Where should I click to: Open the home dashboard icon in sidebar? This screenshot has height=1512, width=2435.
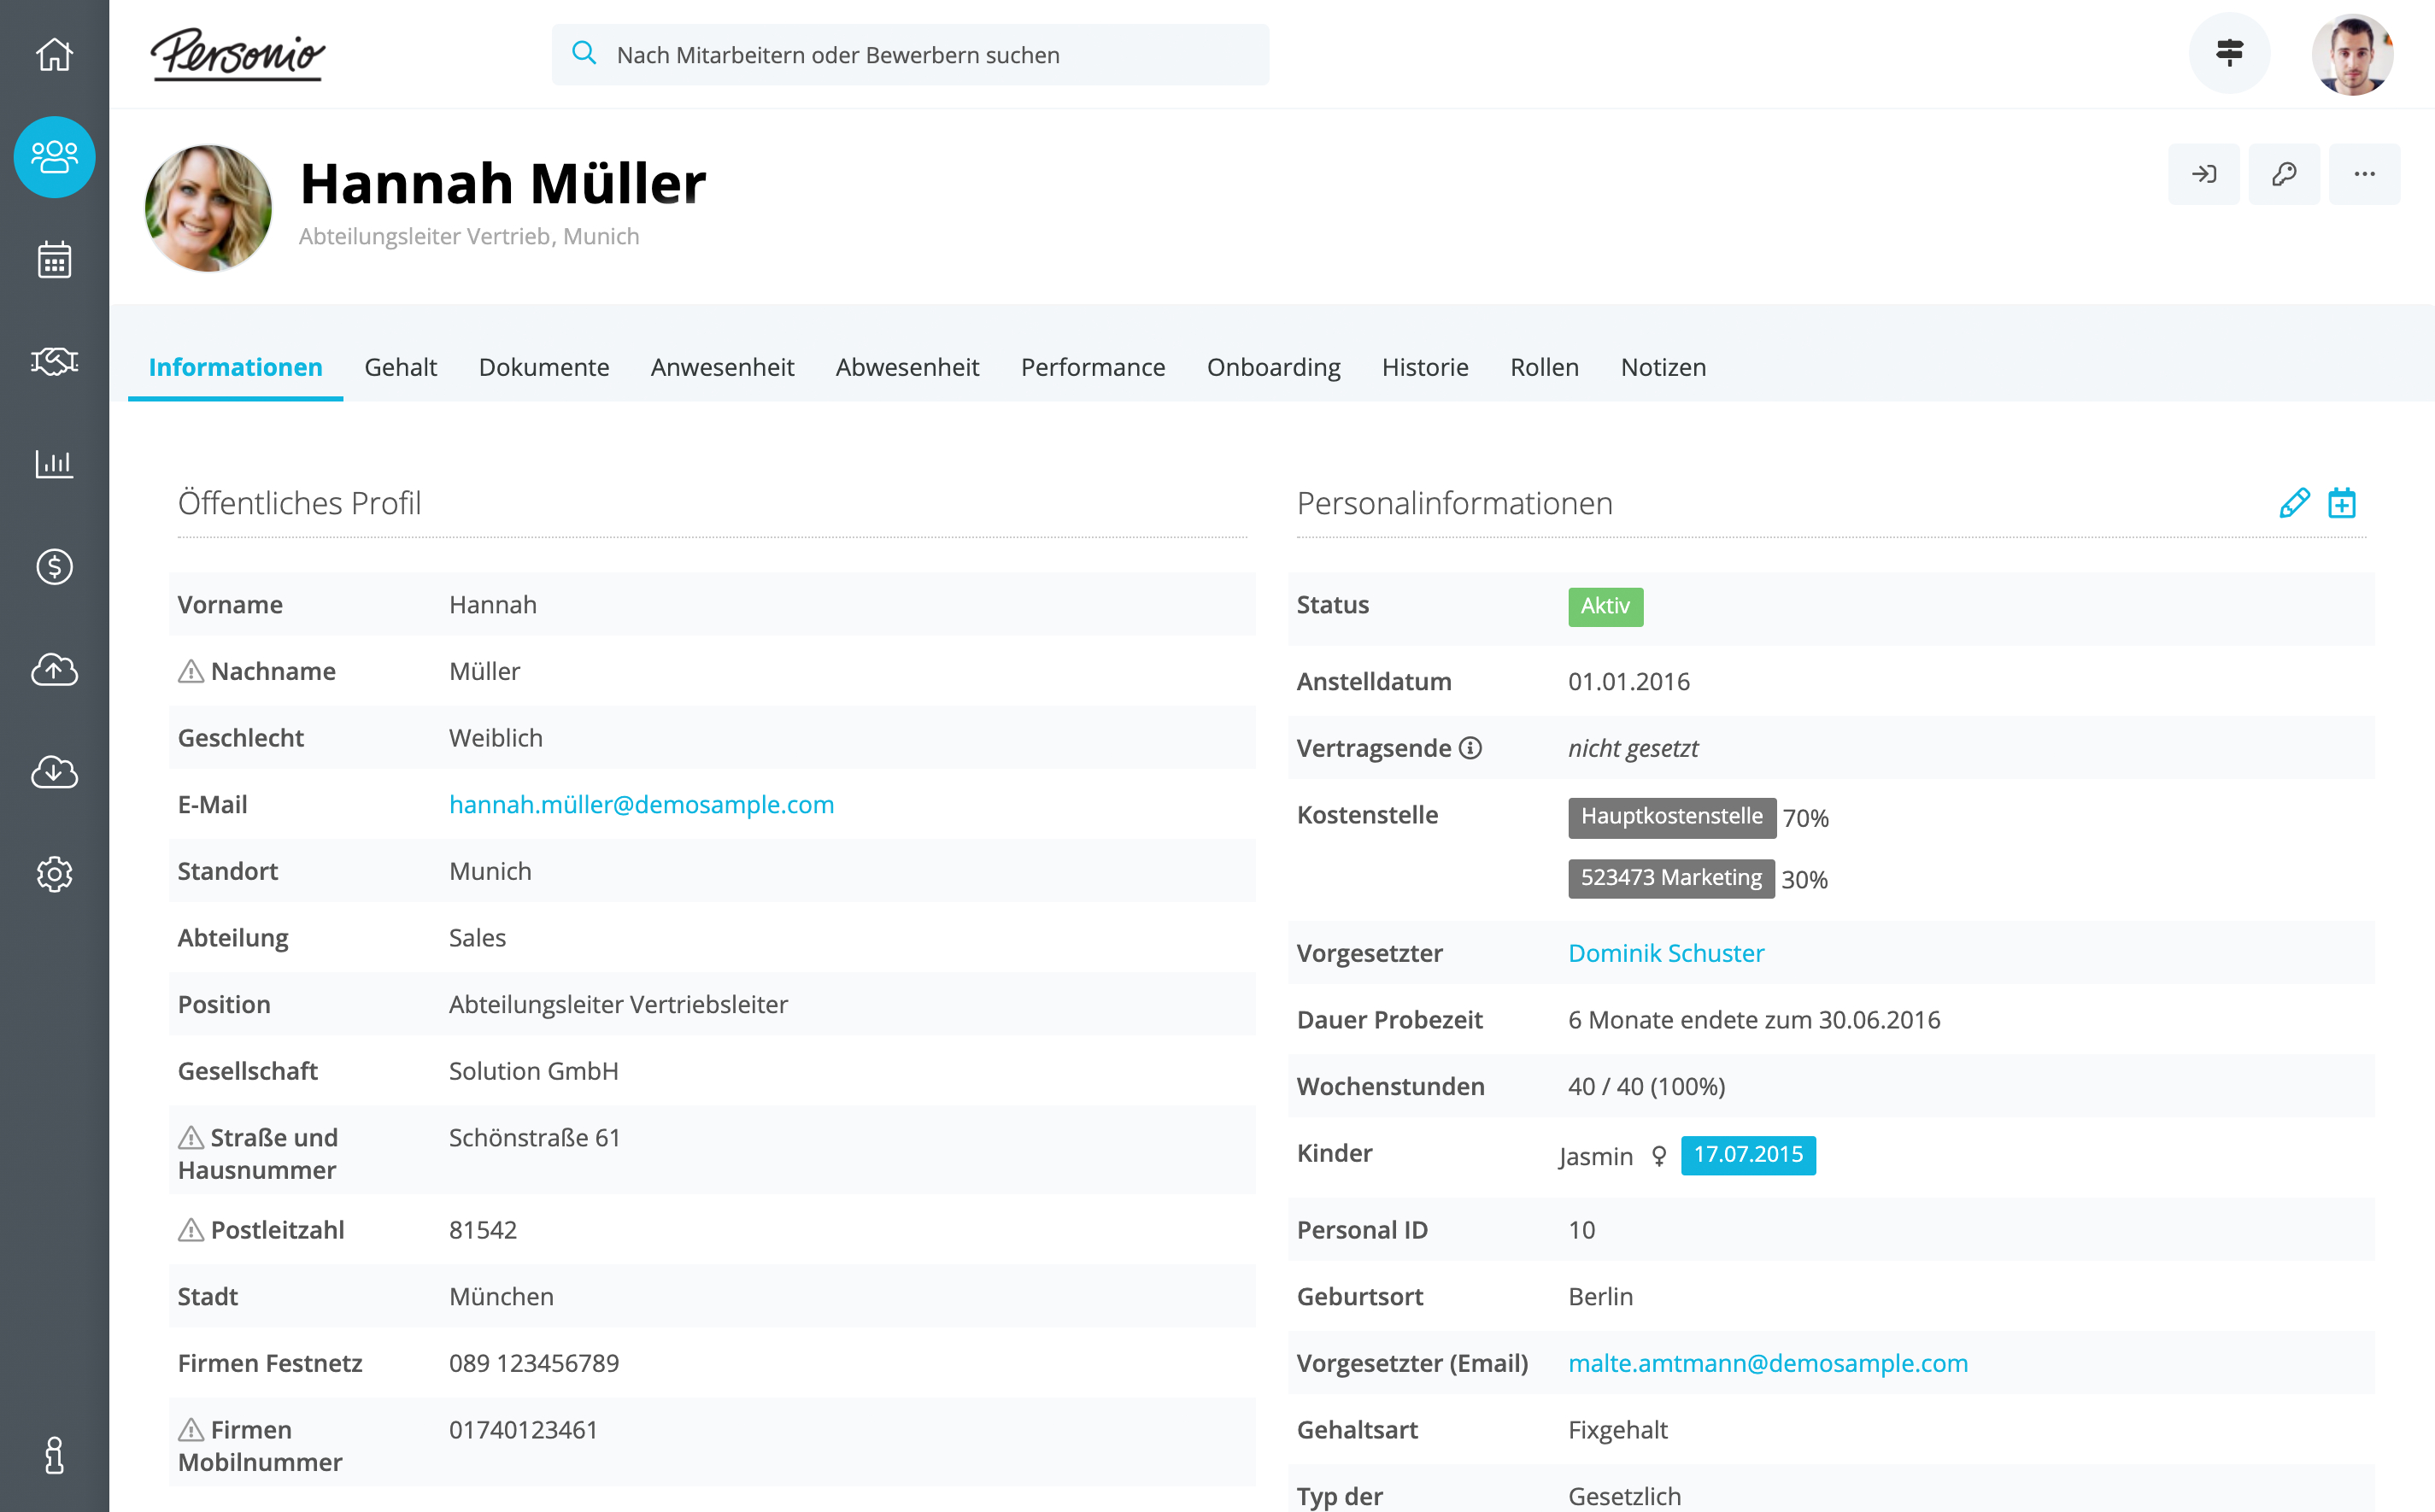coord(54,54)
